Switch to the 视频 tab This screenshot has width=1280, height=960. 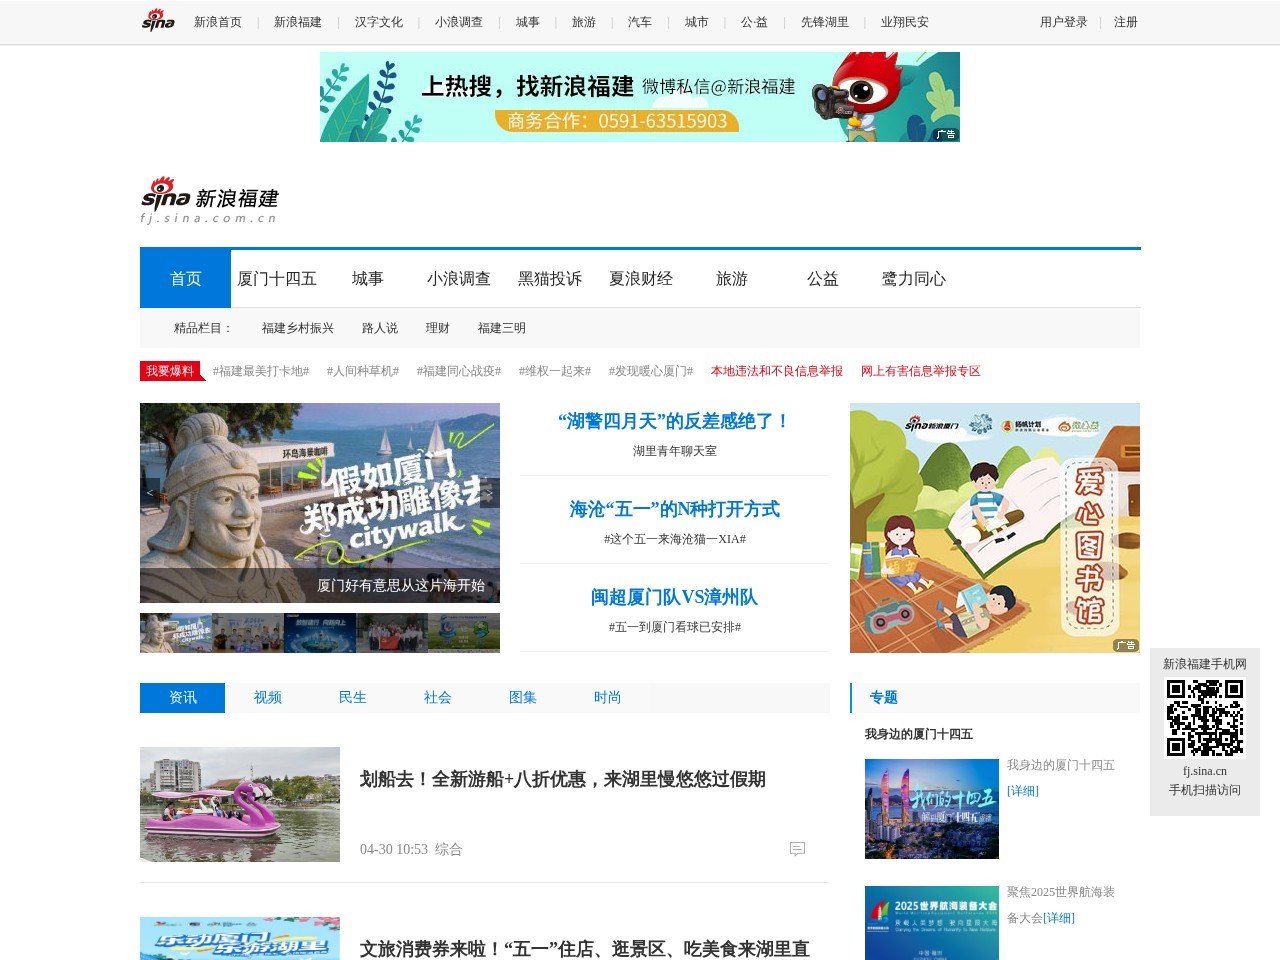click(x=268, y=698)
